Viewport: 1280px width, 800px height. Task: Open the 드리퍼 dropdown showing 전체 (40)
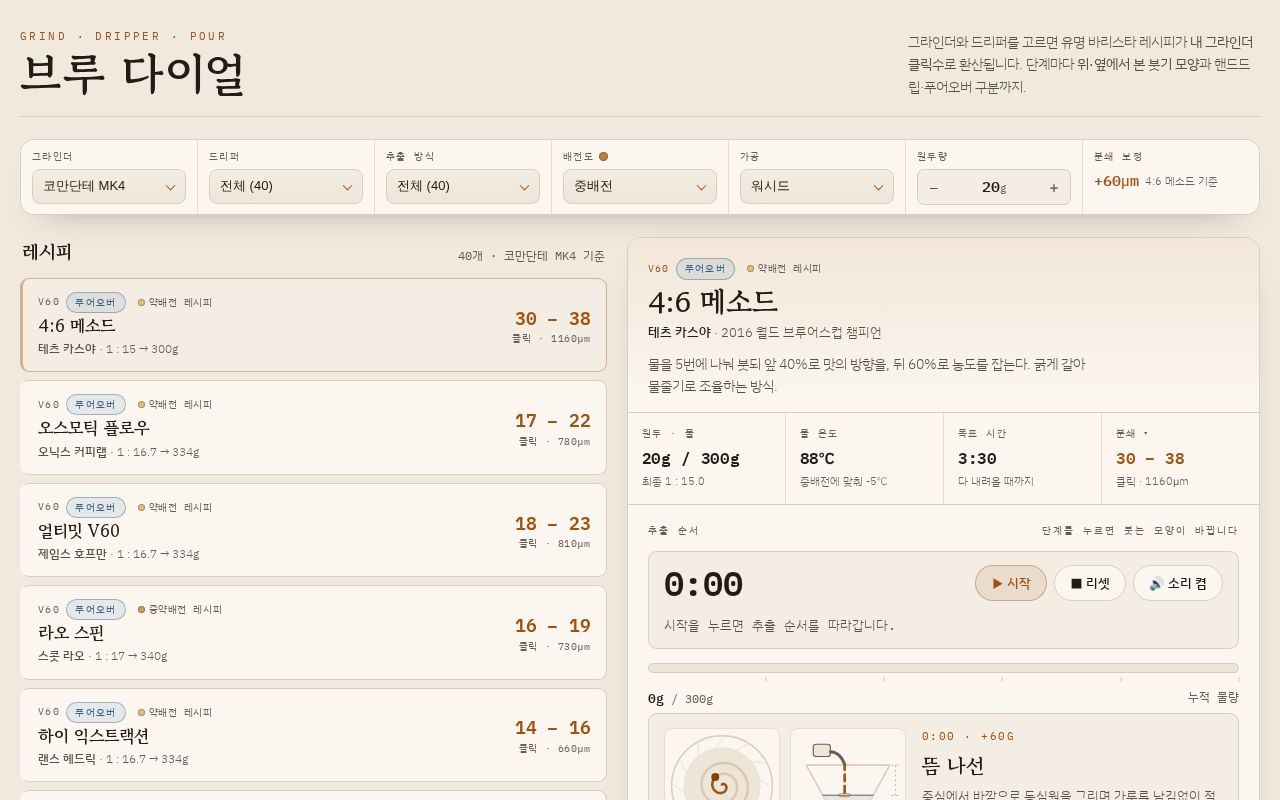click(286, 186)
